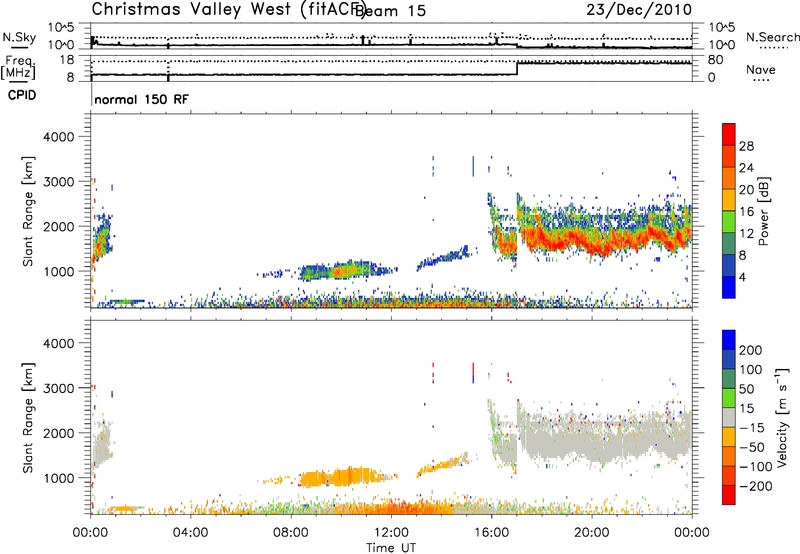The width and height of the screenshot is (800, 554).
Task: Click the gray velocity band near 20:00
Action: point(602,436)
